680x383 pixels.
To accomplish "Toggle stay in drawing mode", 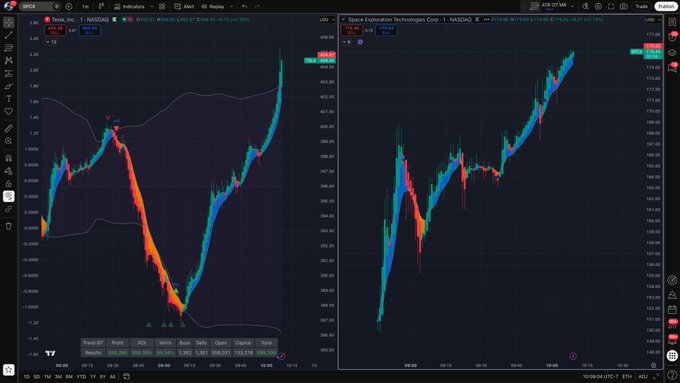I will (x=9, y=171).
